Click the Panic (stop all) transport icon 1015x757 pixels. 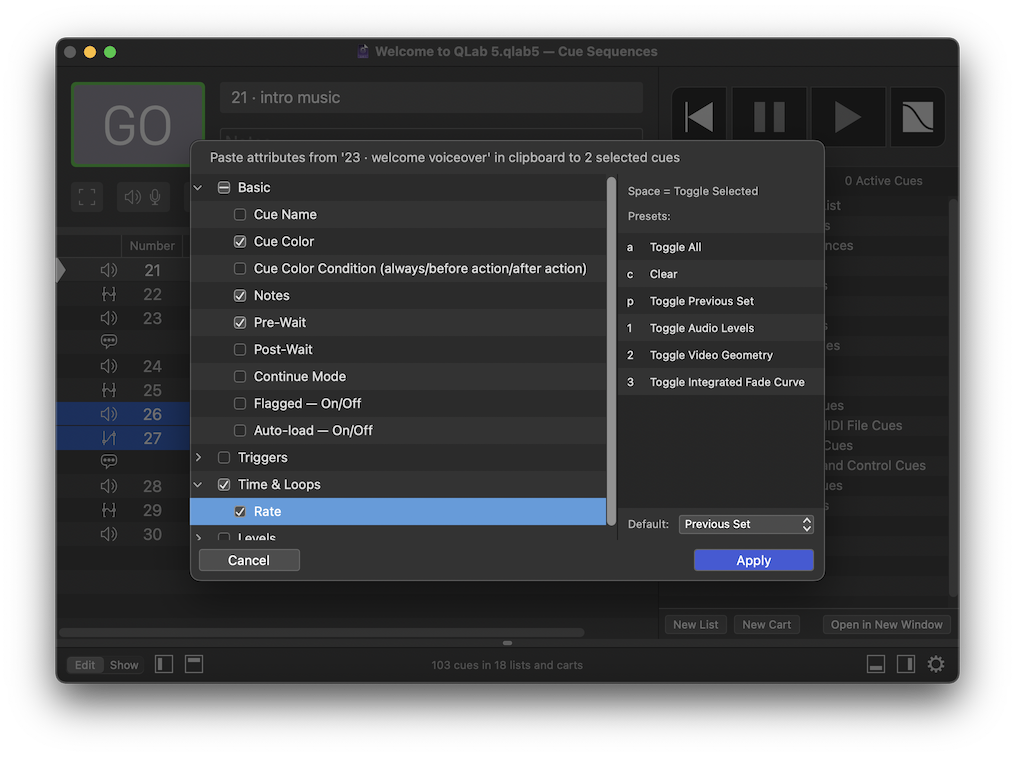(x=916, y=117)
